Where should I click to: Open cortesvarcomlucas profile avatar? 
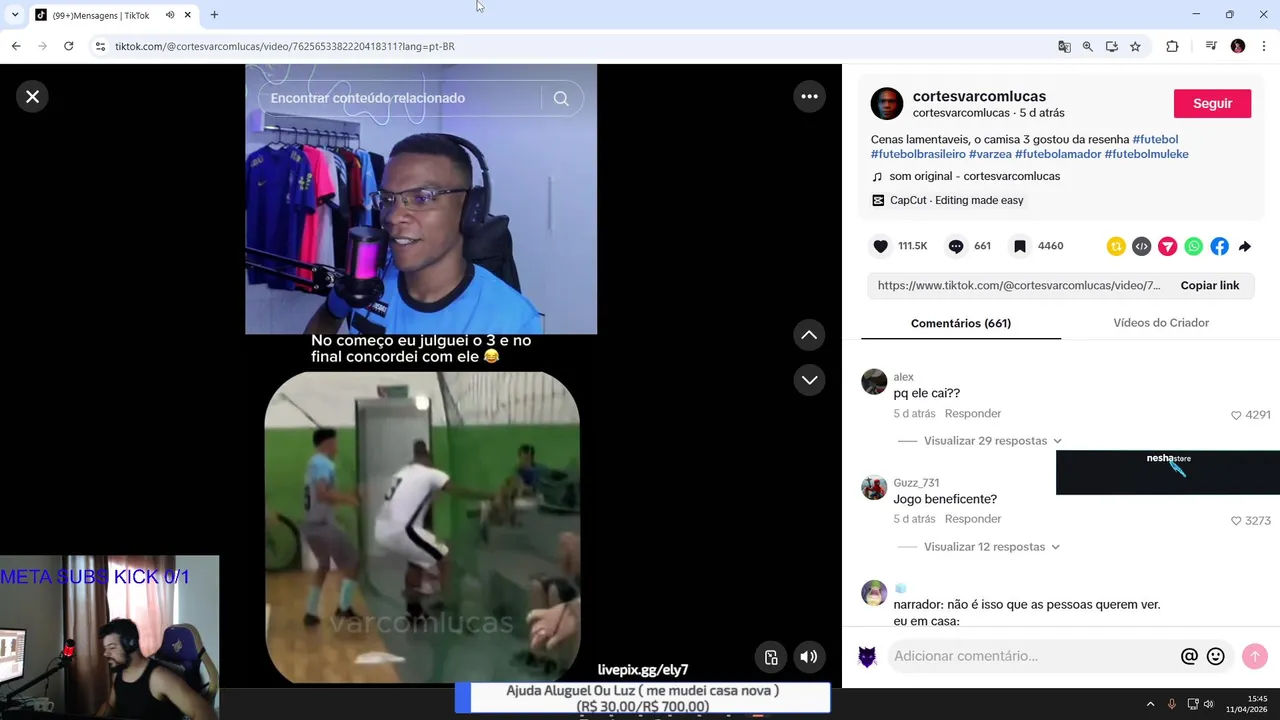tap(887, 103)
